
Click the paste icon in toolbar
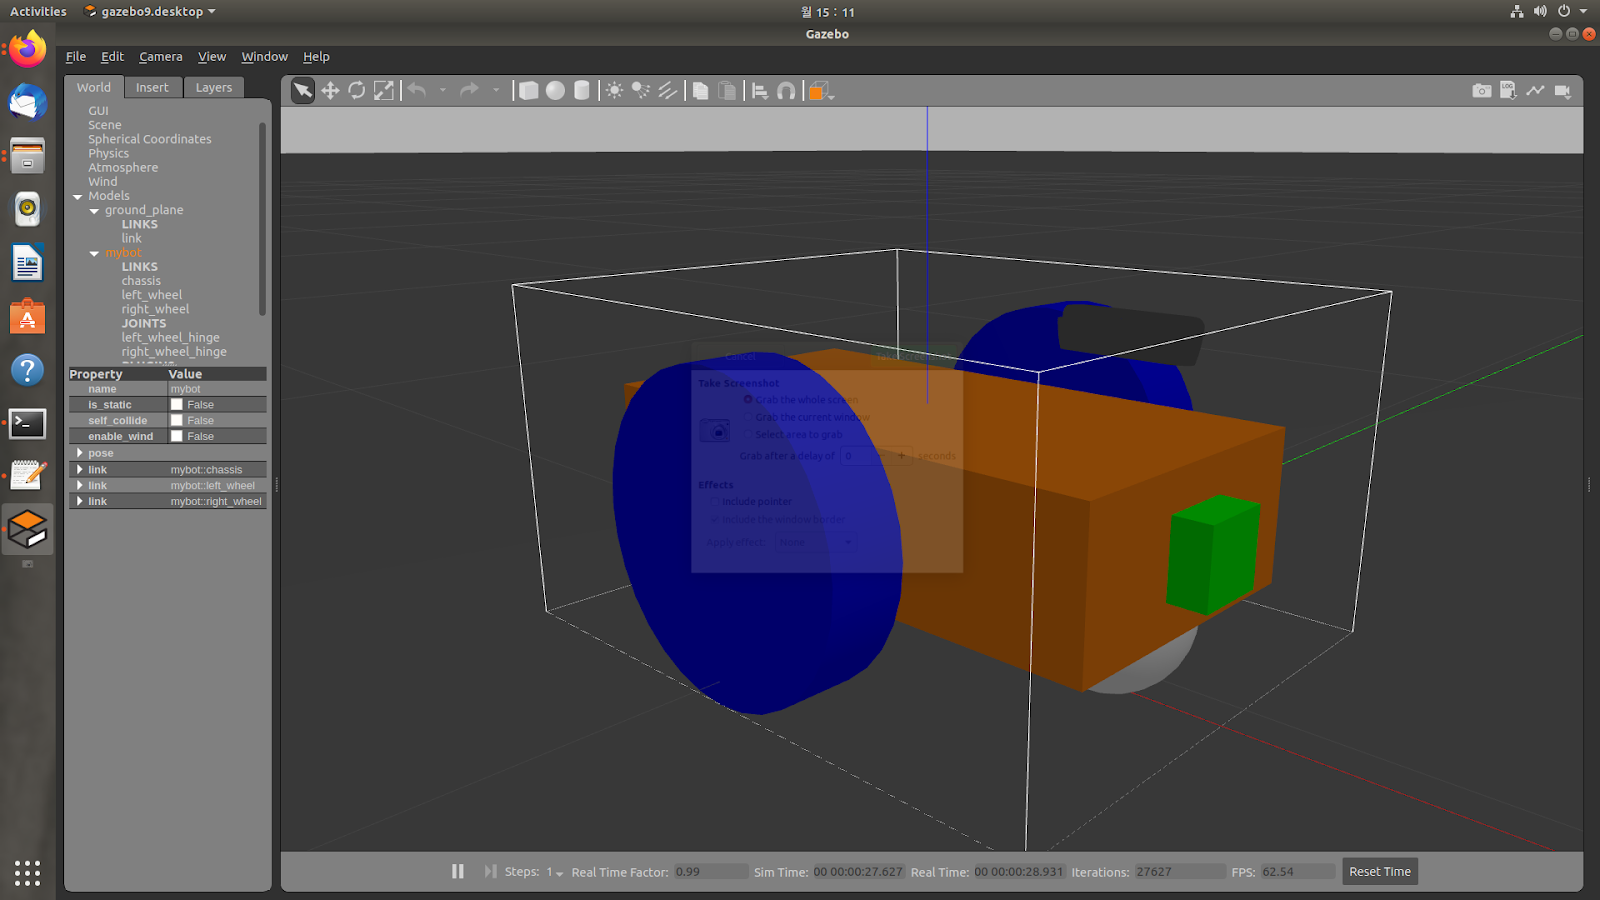pos(728,91)
